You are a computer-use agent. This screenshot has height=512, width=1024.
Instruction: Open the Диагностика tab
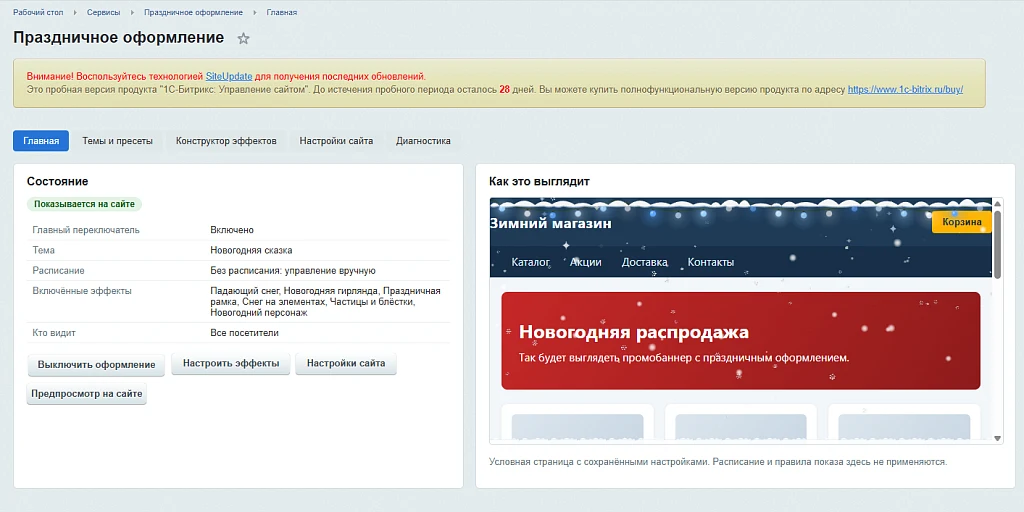click(x=423, y=140)
